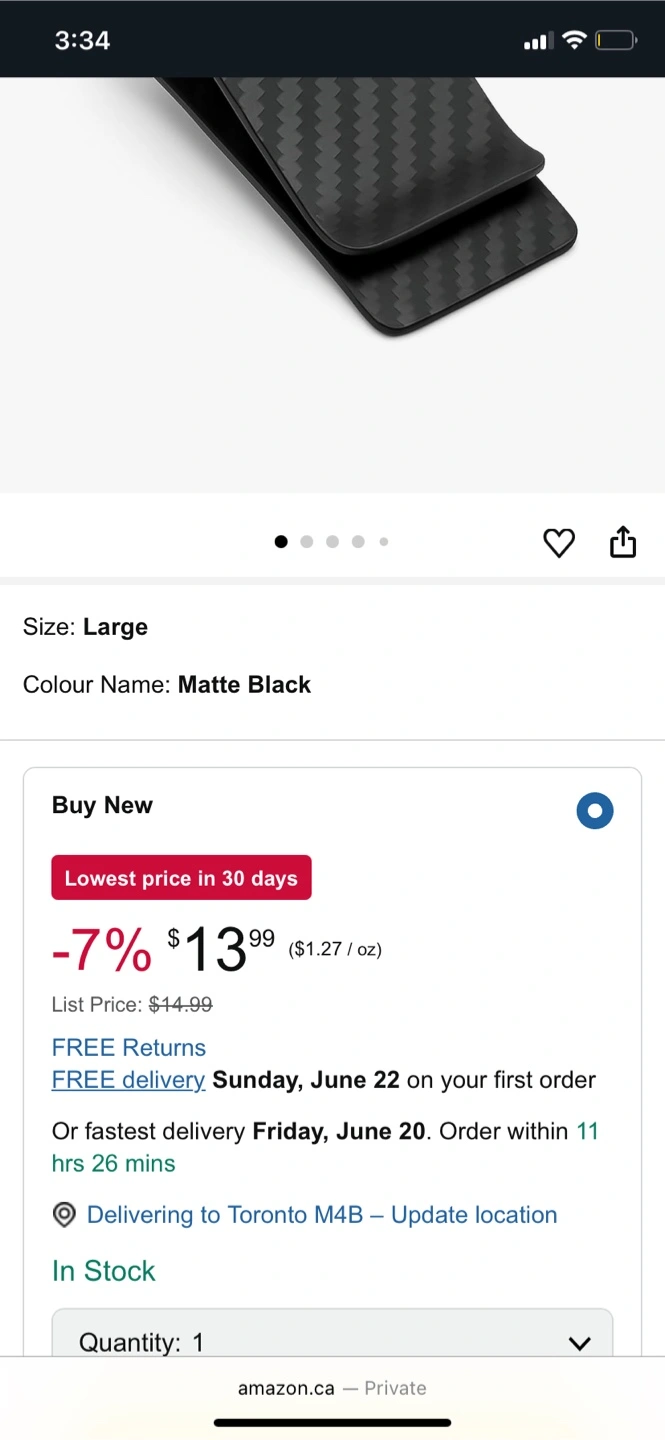Open the FREE delivery link

click(x=129, y=1080)
